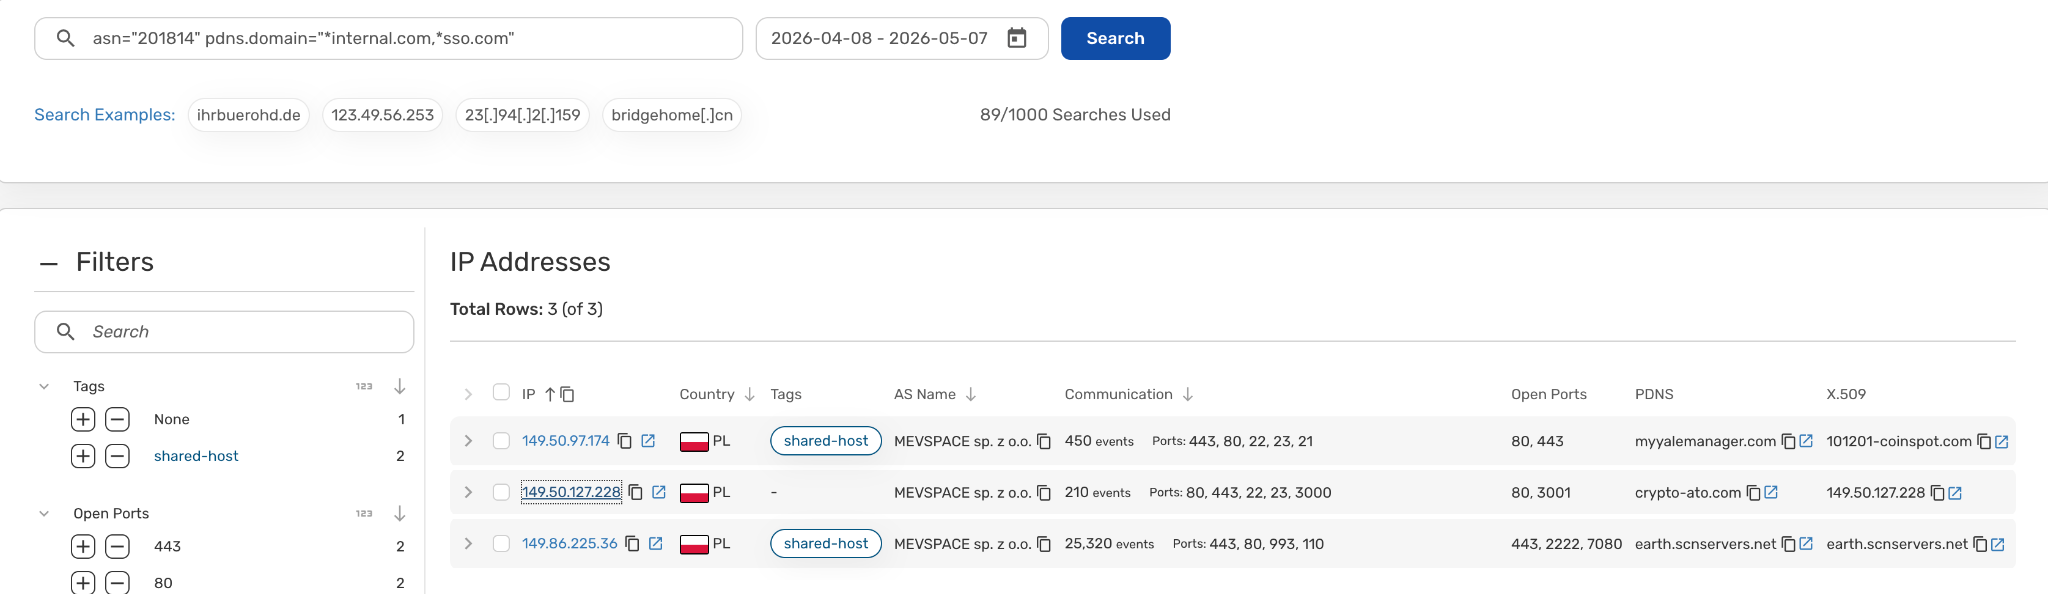The image size is (2048, 594).
Task: Check the 149.50.127.228 row checkbox
Action: click(501, 492)
